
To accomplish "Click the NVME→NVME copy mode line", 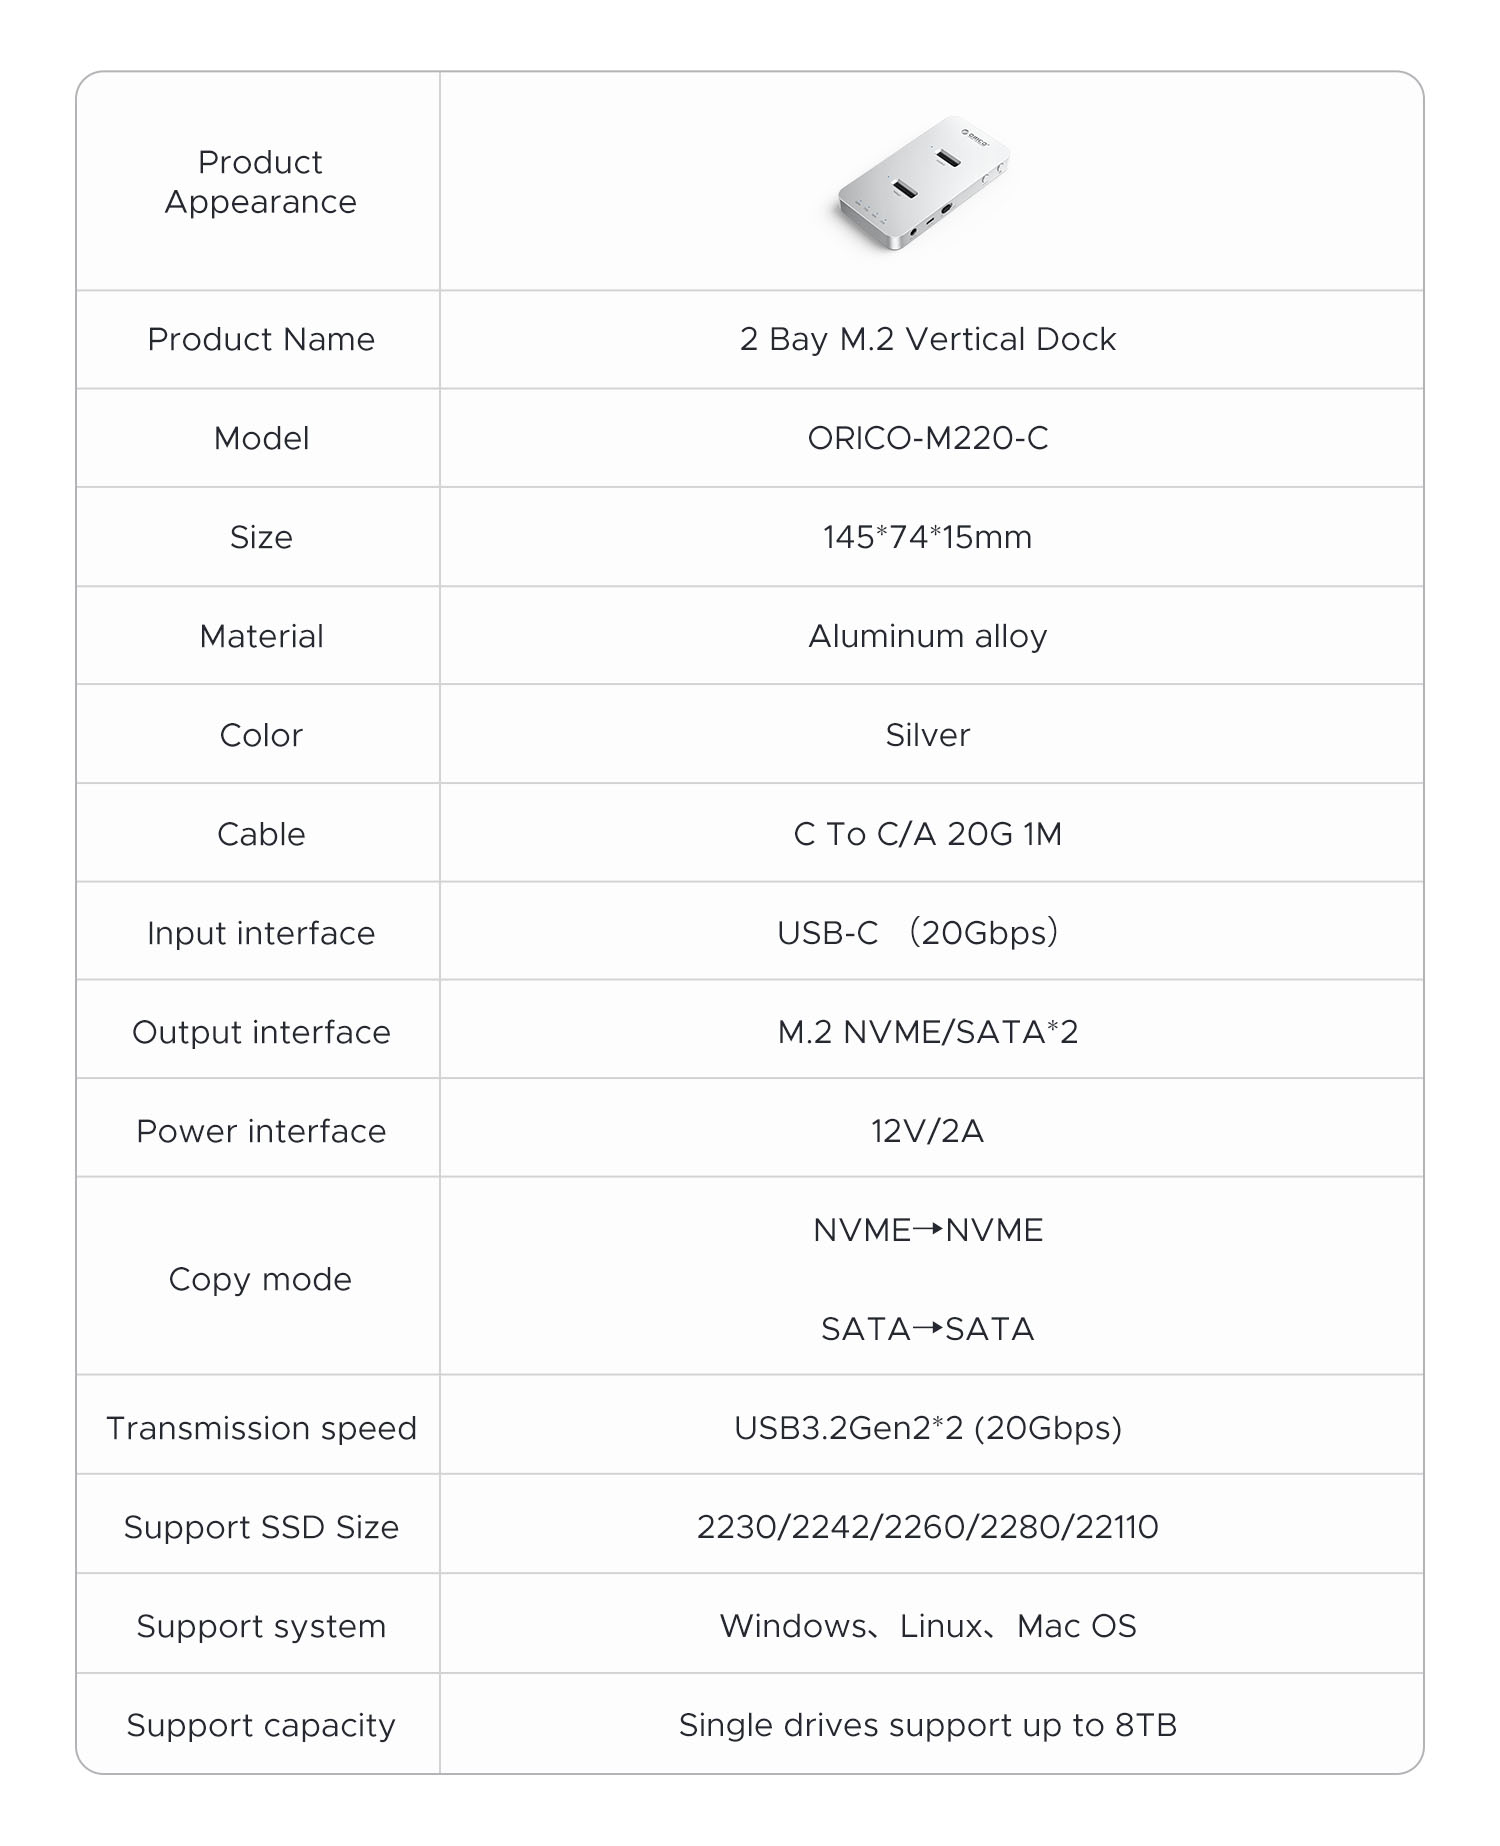I will tap(927, 1230).
